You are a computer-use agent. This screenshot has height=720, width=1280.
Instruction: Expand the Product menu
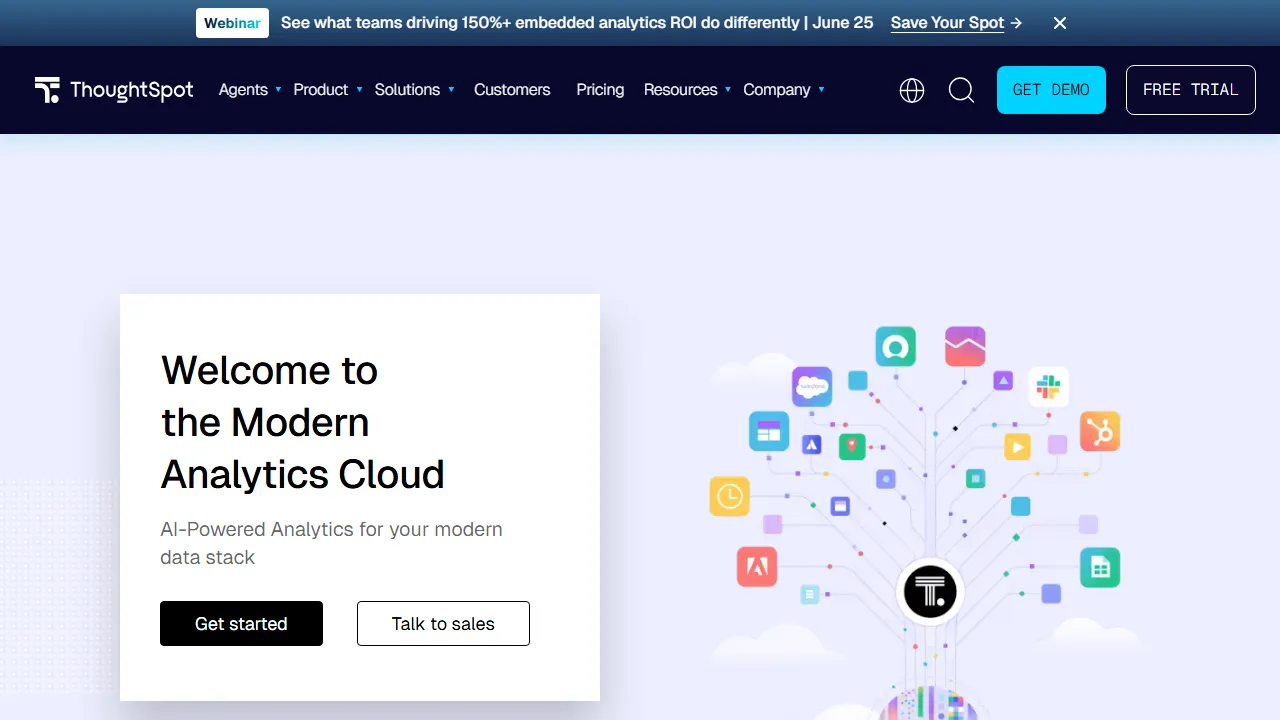328,90
